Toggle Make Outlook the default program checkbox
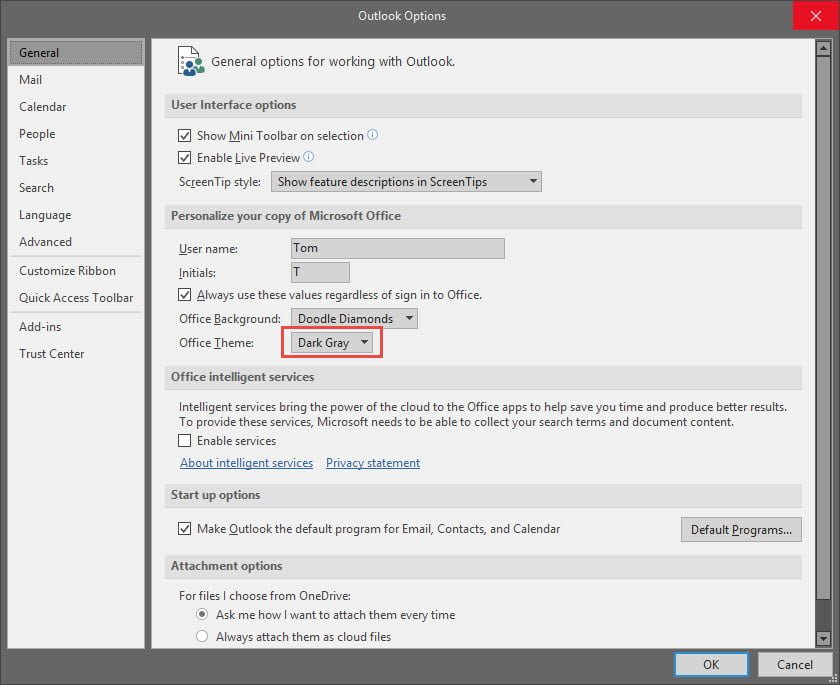 coord(184,529)
